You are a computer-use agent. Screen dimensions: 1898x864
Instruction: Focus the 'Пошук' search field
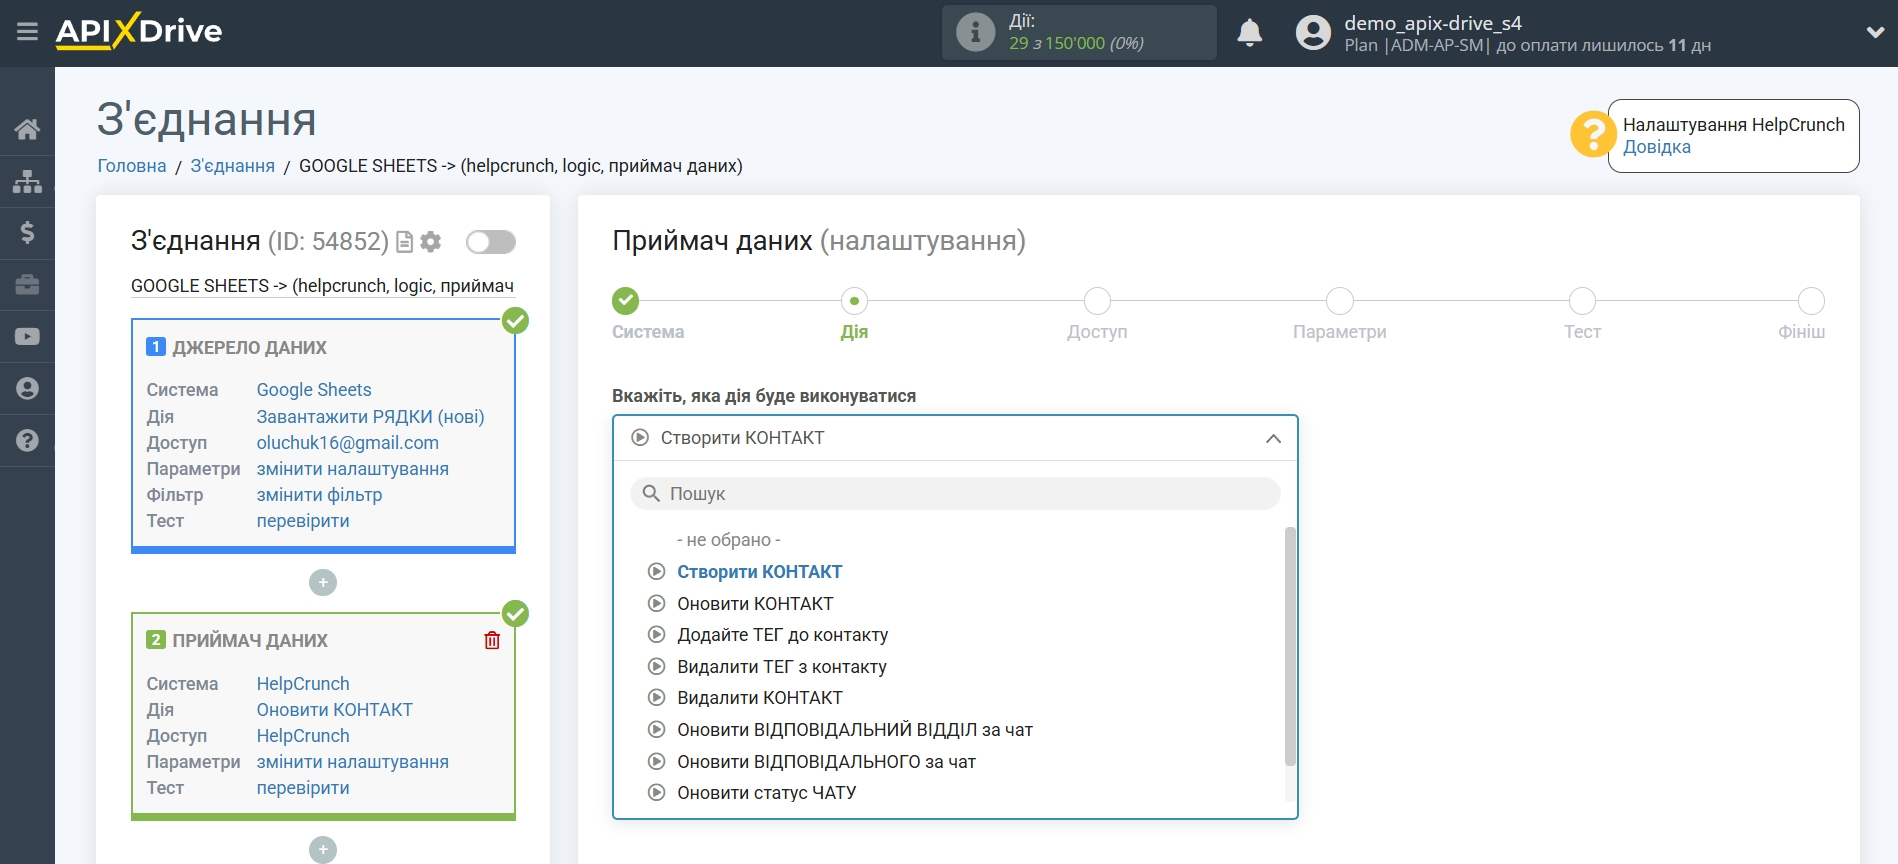(x=955, y=494)
